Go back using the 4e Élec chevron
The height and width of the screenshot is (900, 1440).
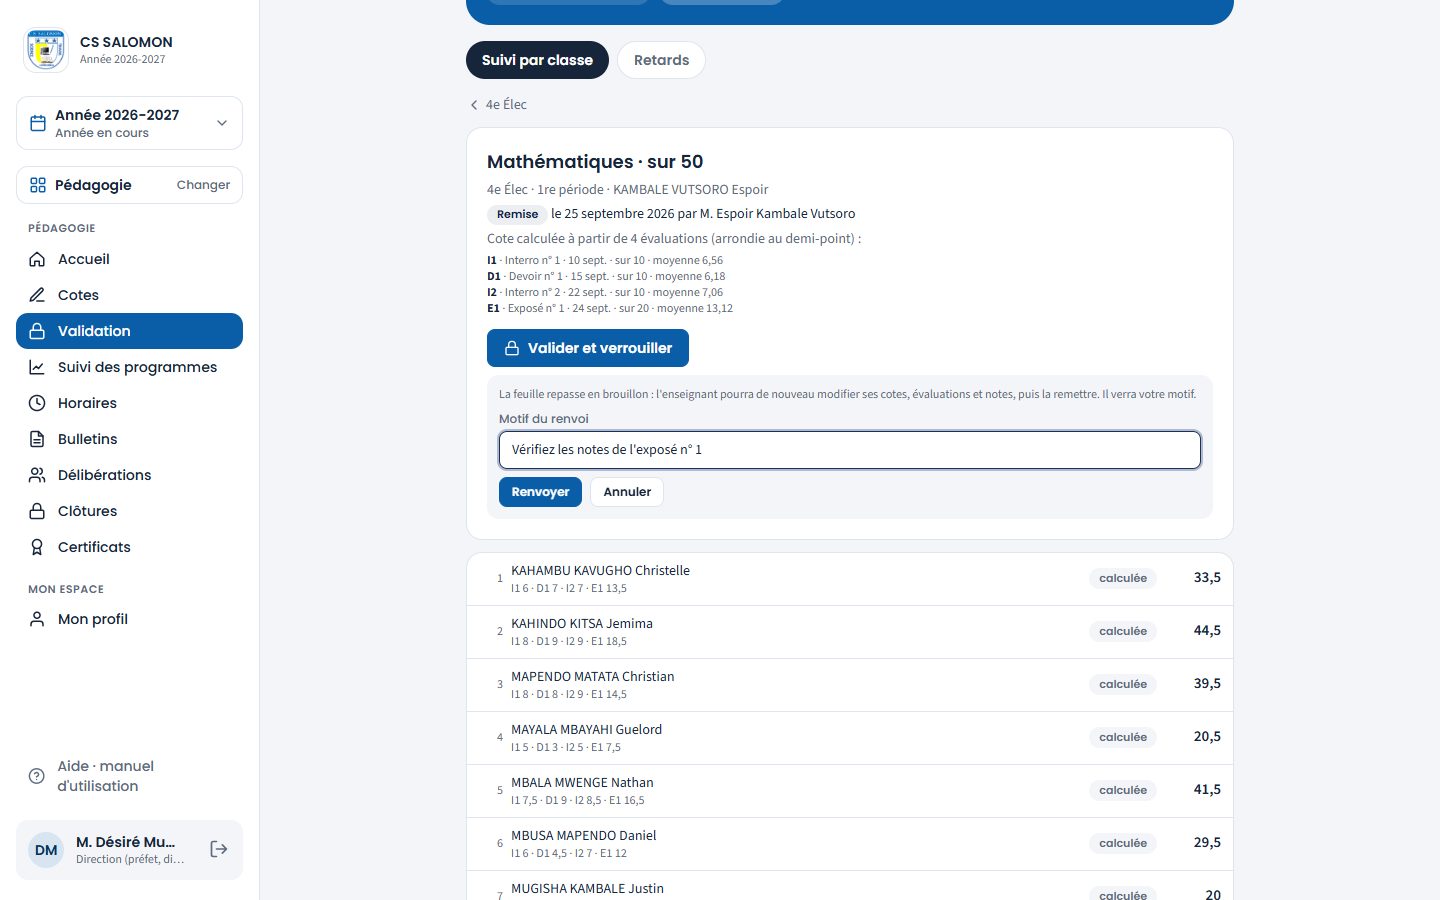click(474, 105)
